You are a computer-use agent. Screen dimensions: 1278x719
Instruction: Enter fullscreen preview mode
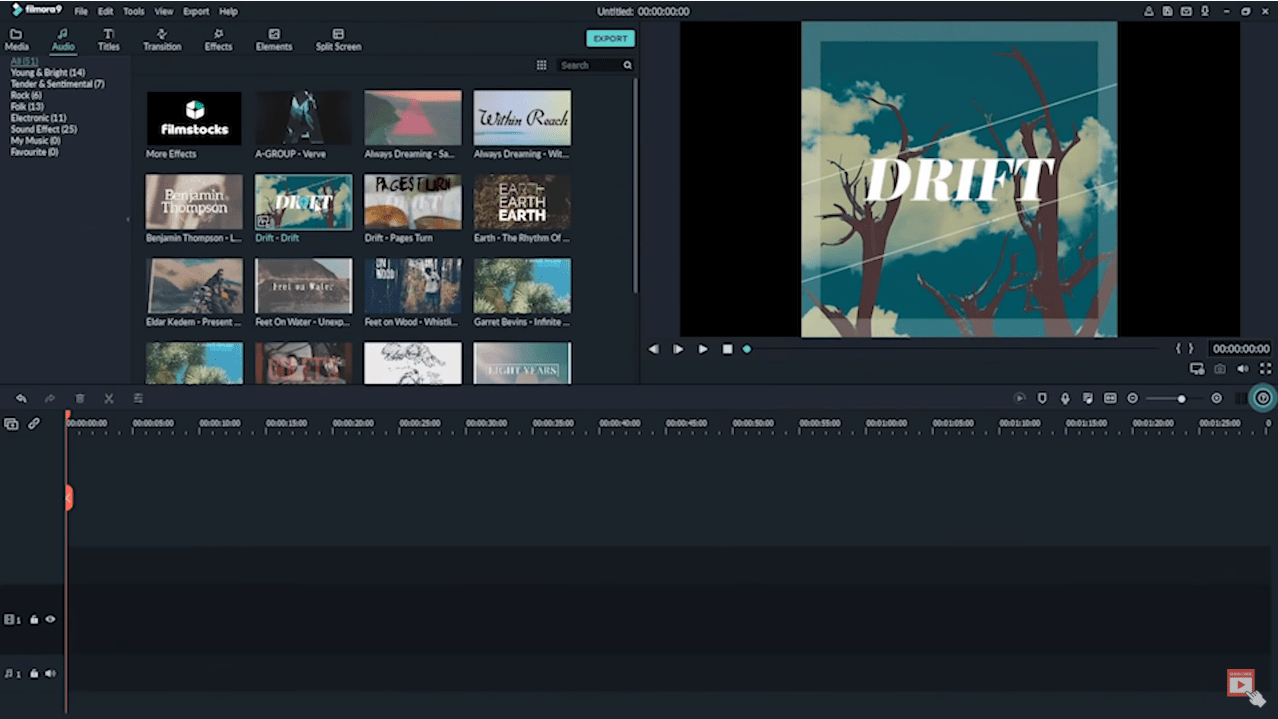(x=1263, y=368)
